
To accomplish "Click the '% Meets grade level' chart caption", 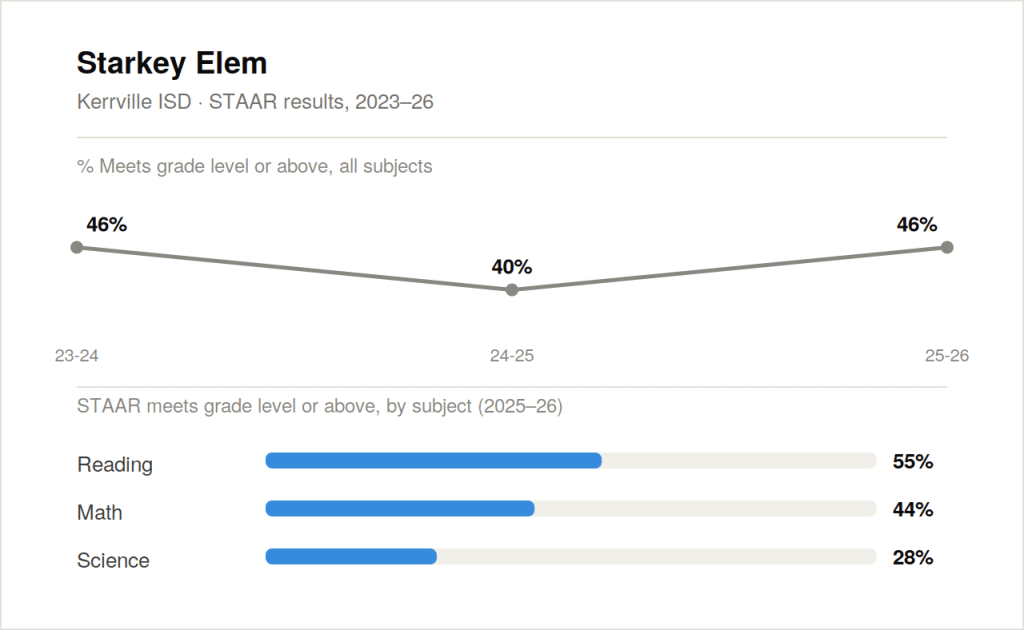I will pos(255,166).
